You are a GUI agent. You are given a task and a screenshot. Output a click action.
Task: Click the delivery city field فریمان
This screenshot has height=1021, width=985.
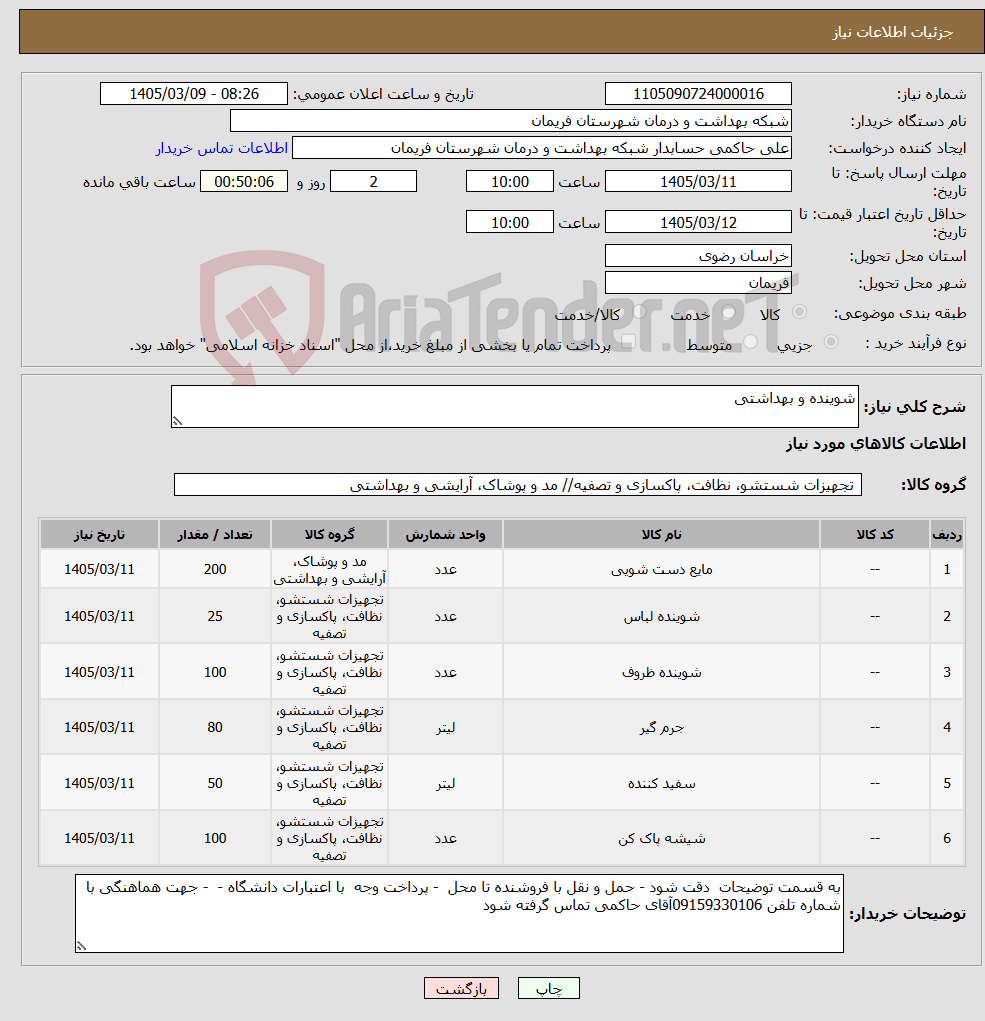(x=698, y=283)
